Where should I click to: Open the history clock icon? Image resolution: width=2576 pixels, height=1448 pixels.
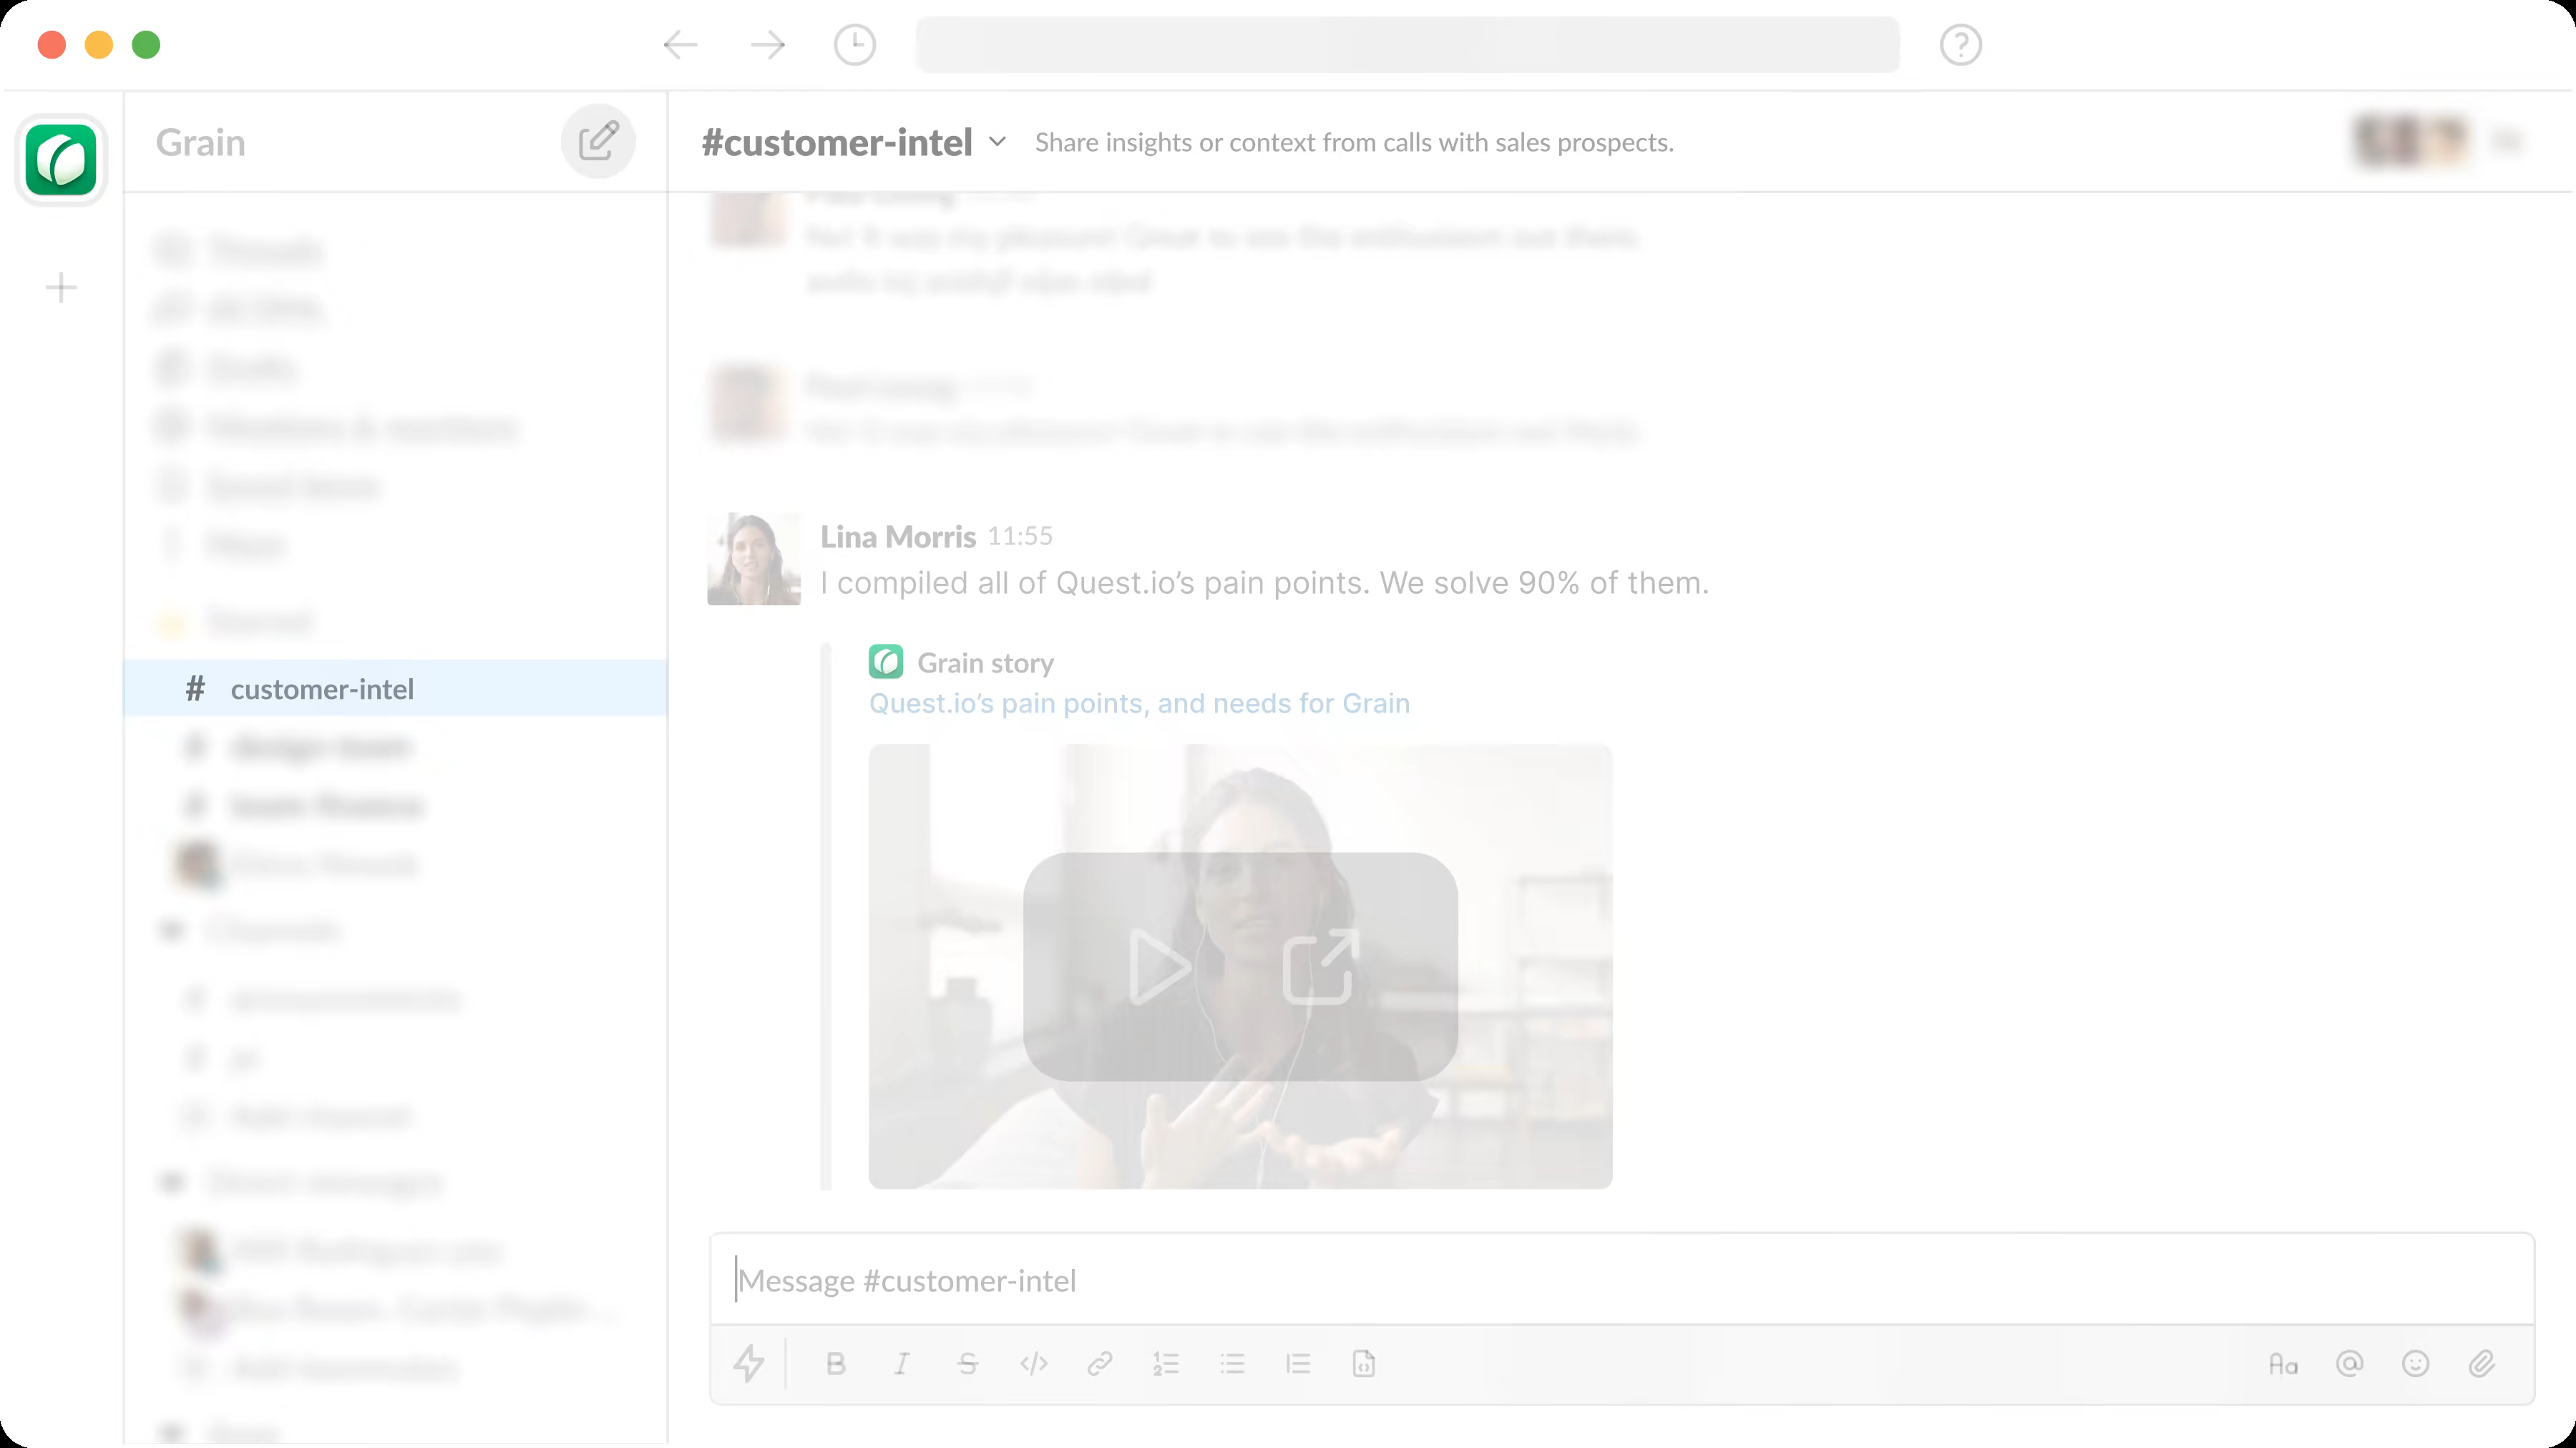[x=855, y=45]
